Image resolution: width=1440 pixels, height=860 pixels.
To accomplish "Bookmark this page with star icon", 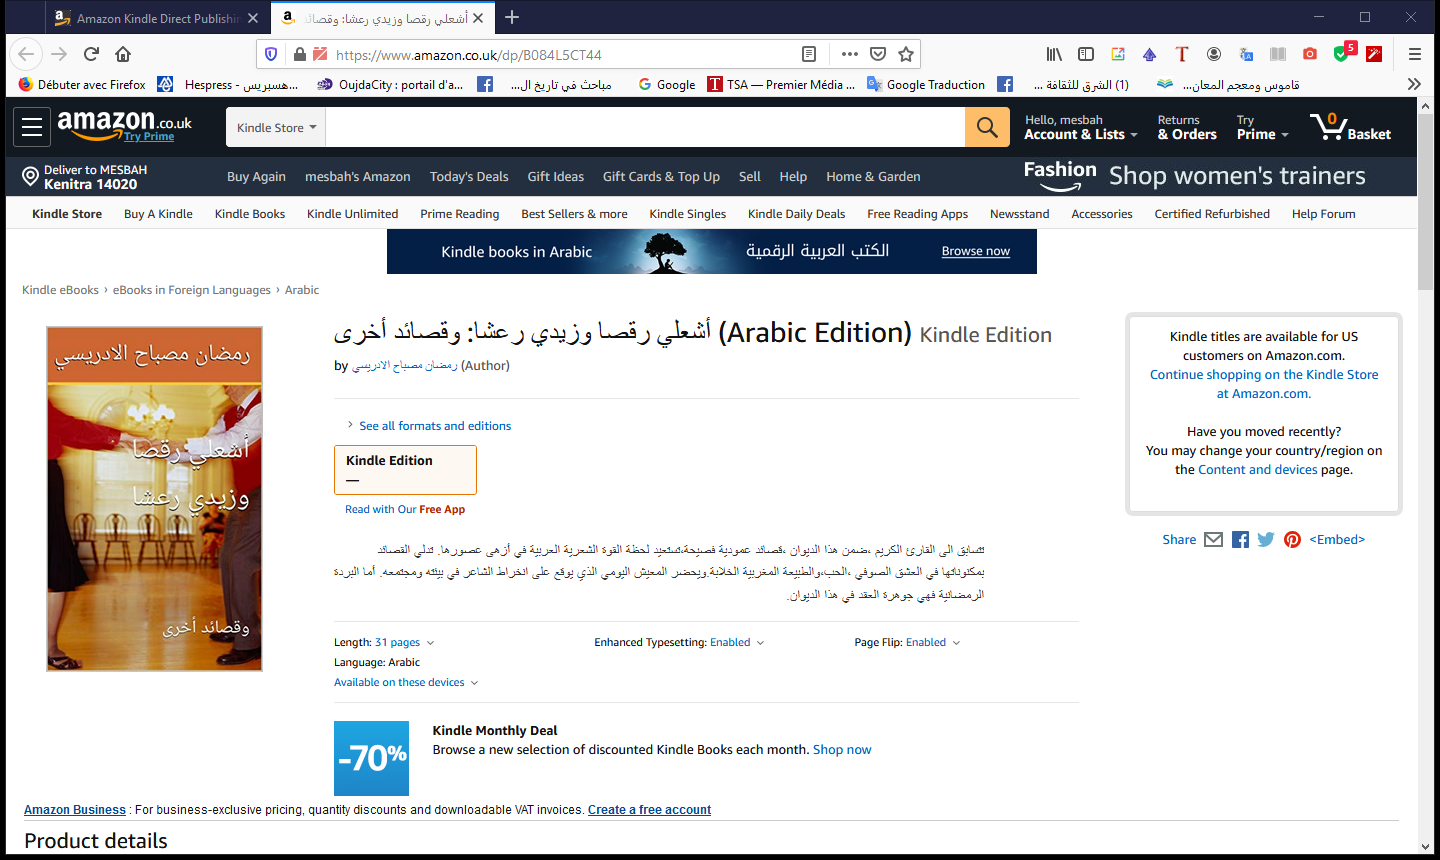I will tap(906, 54).
